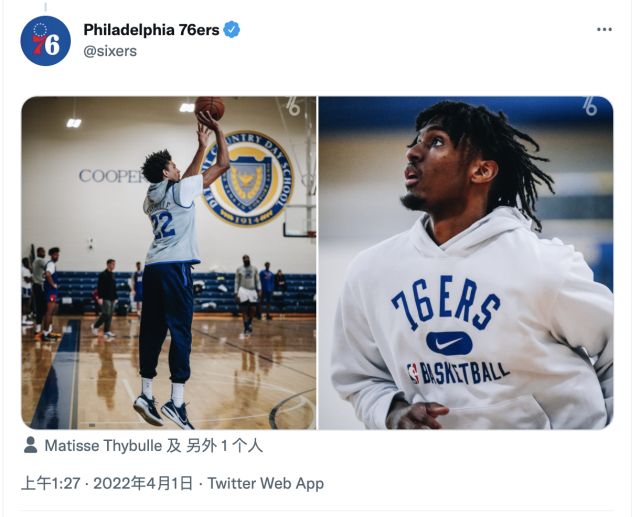641x517 pixels.
Task: Click the blue verified badge
Action: 232,30
